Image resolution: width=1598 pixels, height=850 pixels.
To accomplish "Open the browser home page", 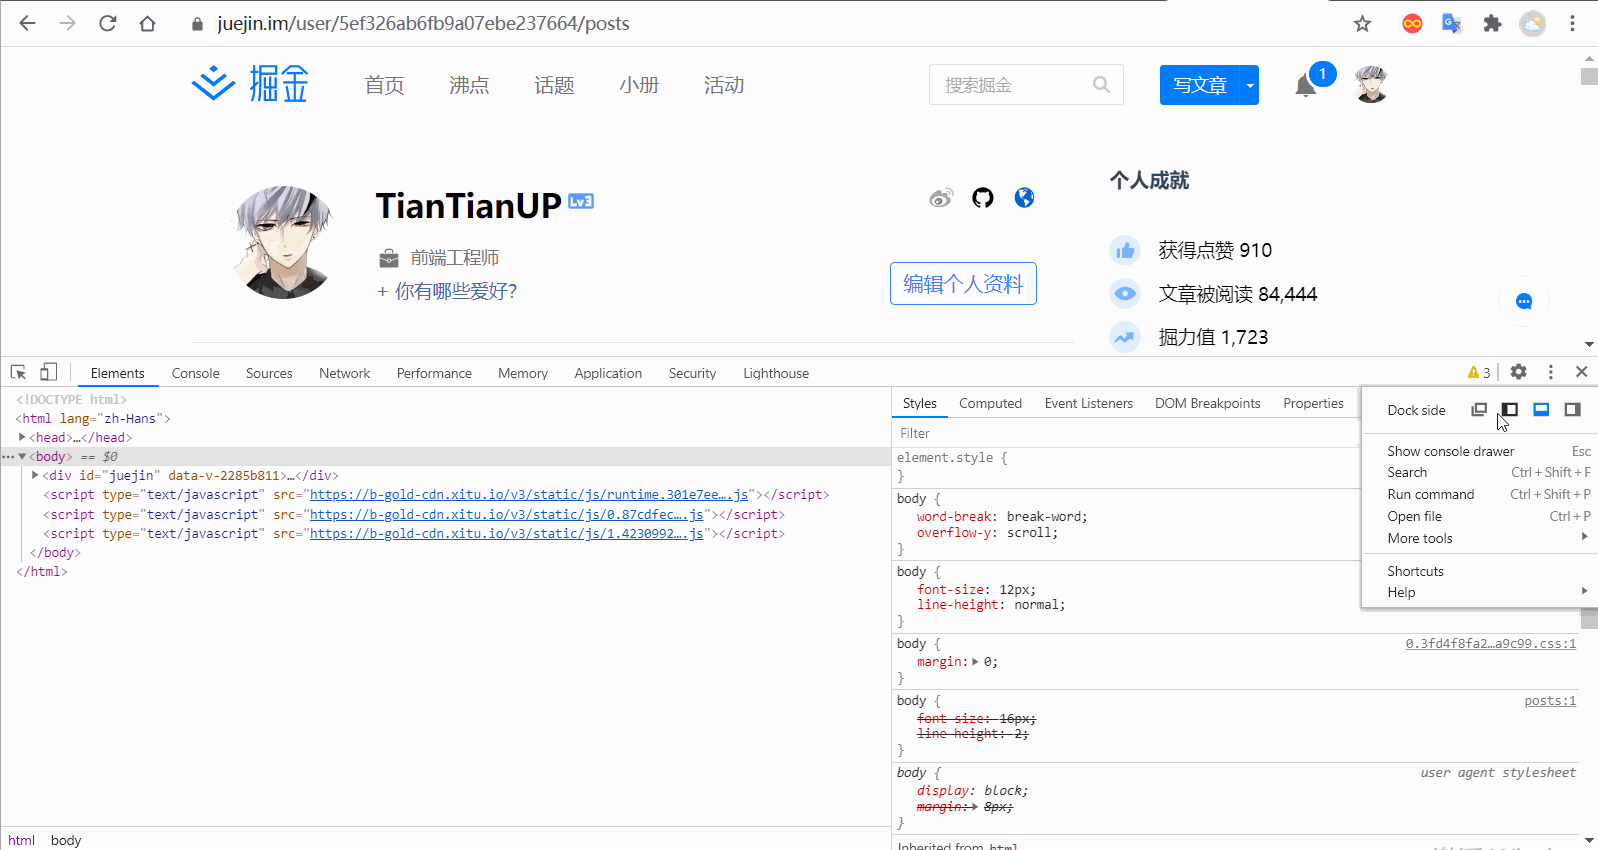I will pyautogui.click(x=147, y=23).
